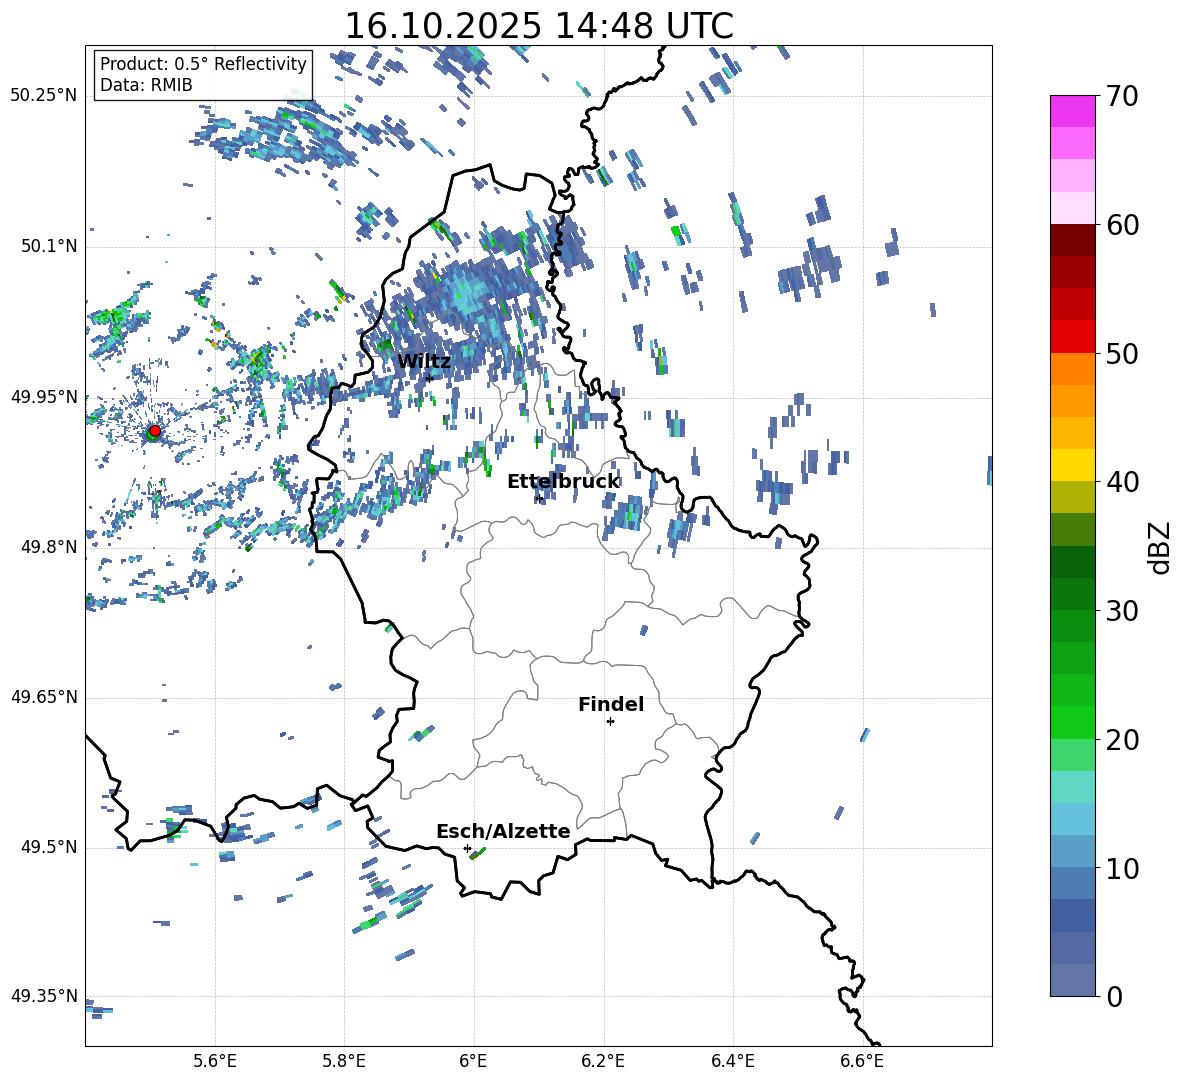Click the orange swatch just below 50 dBZ
This screenshot has width=1184, height=1081.
point(1072,368)
